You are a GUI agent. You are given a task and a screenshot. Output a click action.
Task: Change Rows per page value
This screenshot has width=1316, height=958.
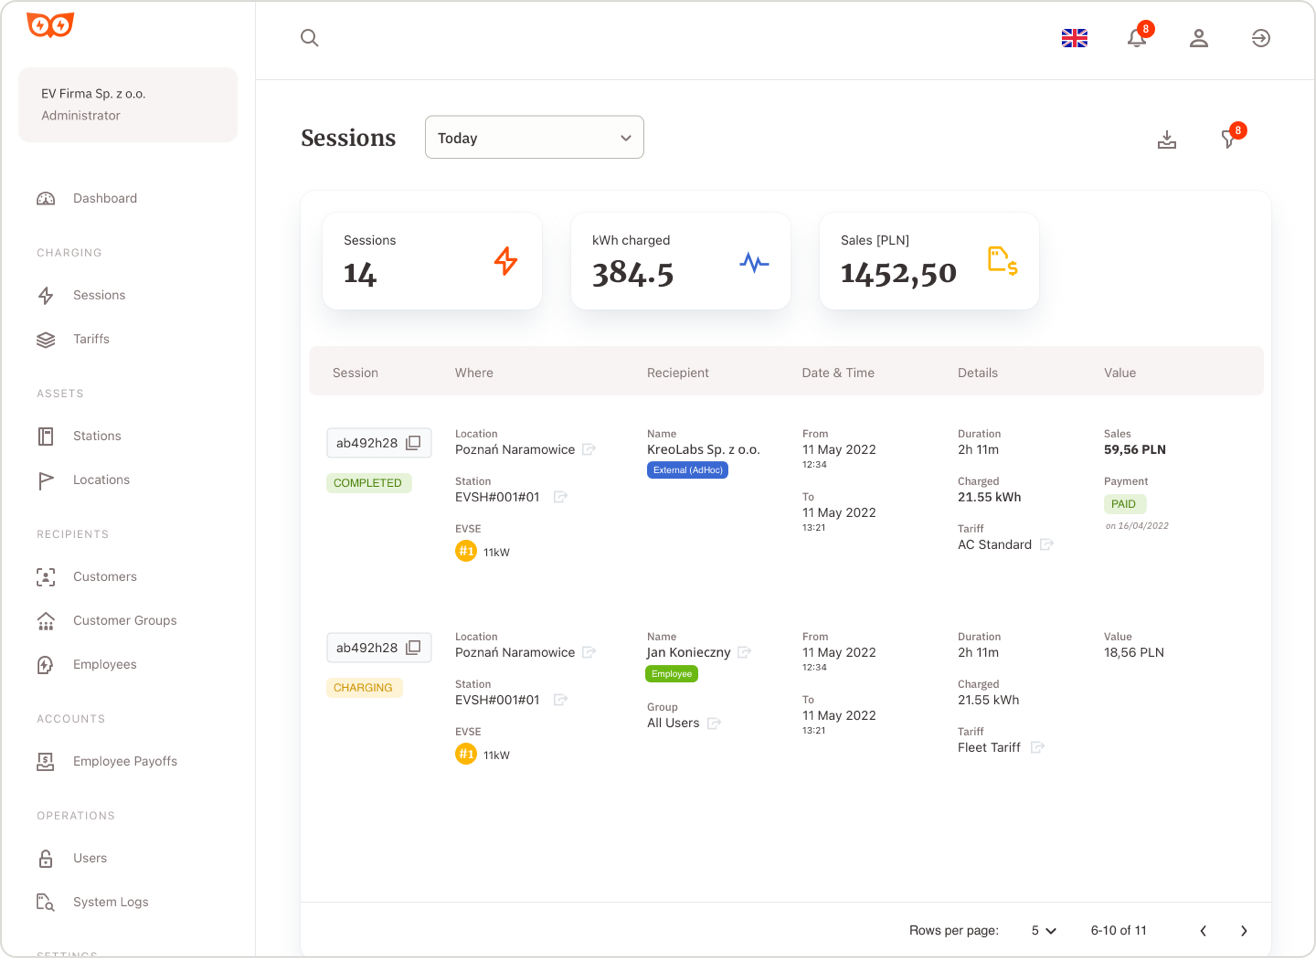point(1040,930)
